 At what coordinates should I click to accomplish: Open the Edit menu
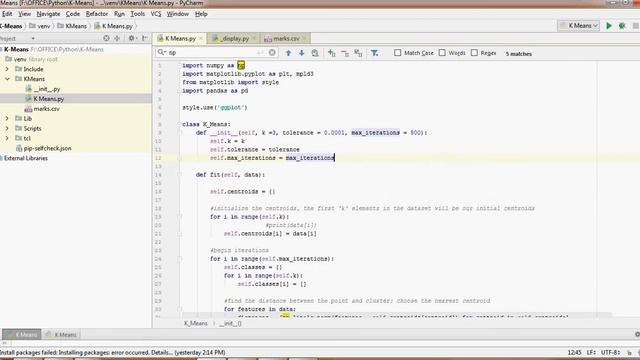point(7,14)
